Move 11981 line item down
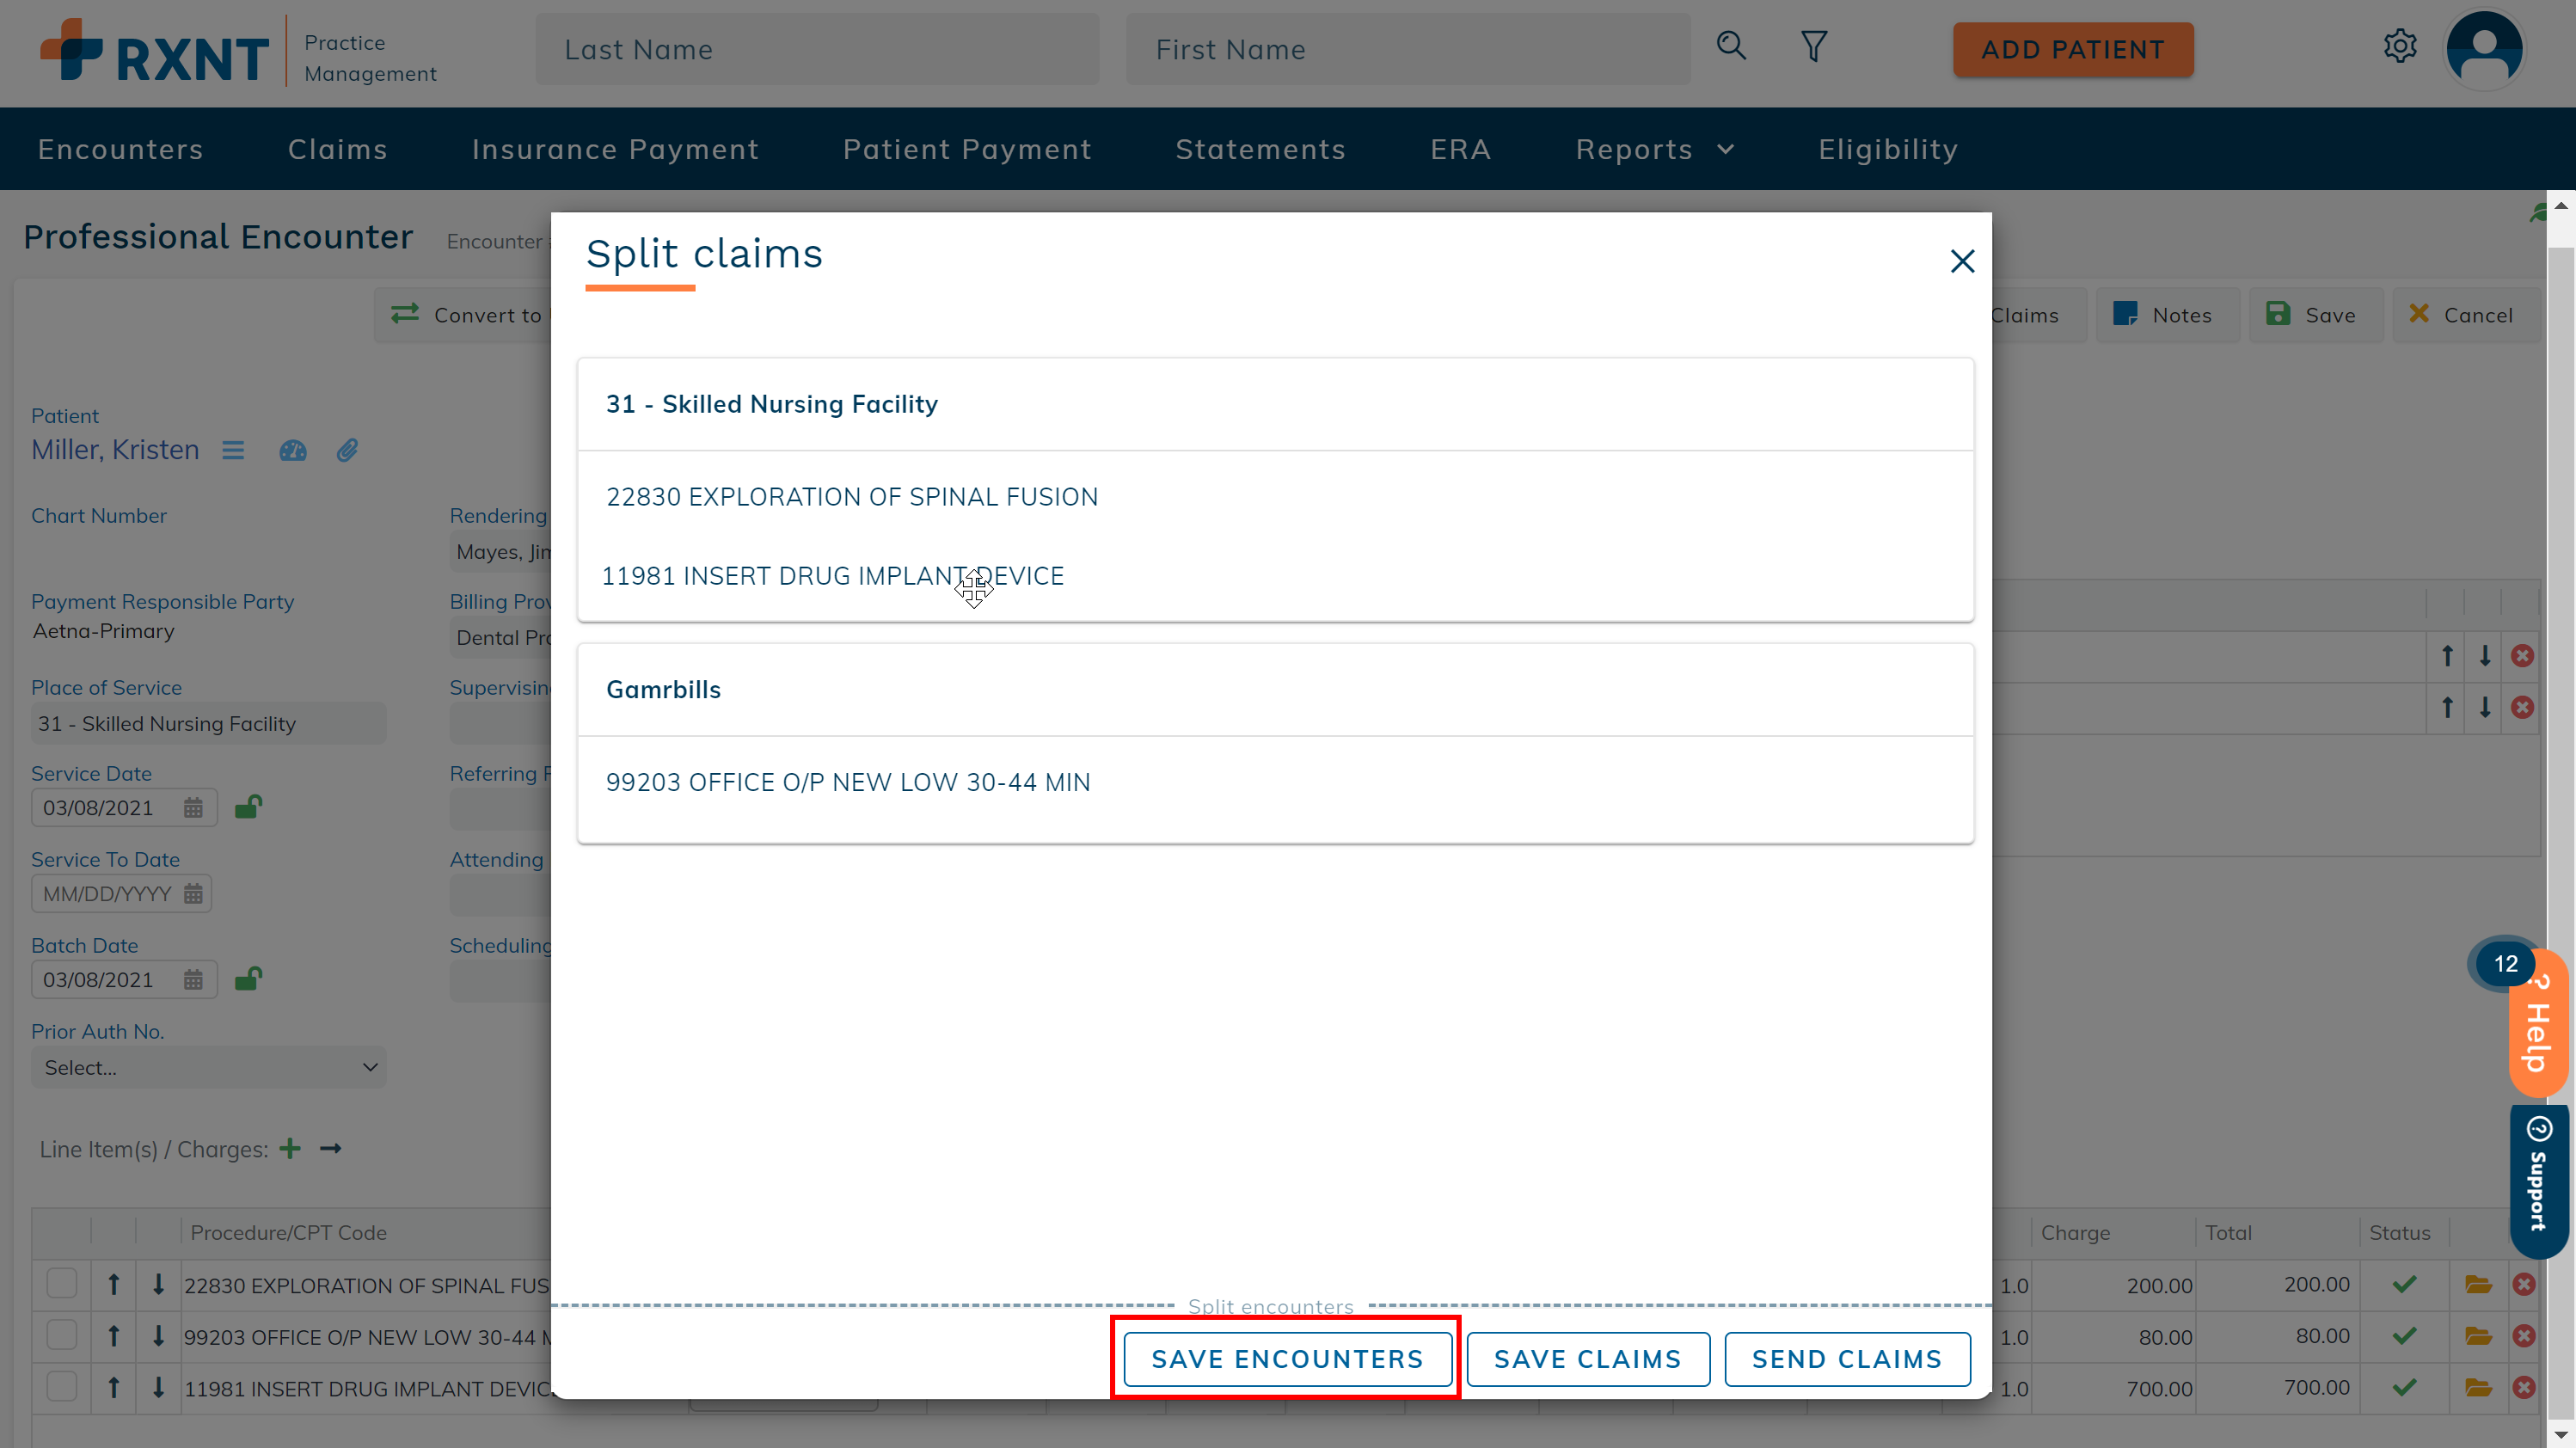This screenshot has width=2576, height=1448. pyautogui.click(x=158, y=1388)
